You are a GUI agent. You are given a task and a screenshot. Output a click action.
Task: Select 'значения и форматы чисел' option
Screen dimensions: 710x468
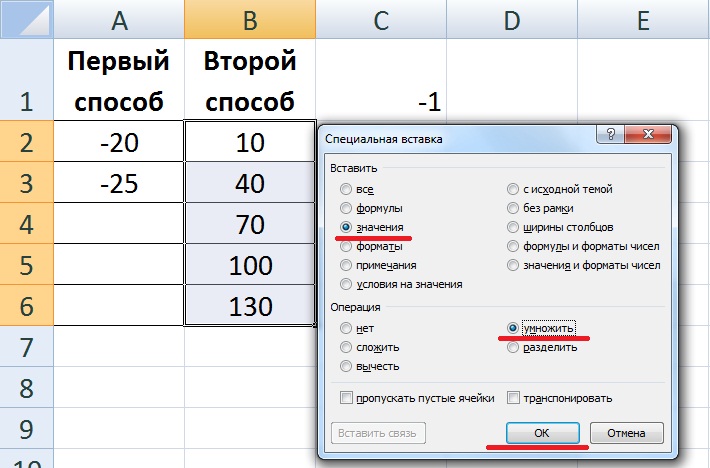click(x=513, y=265)
